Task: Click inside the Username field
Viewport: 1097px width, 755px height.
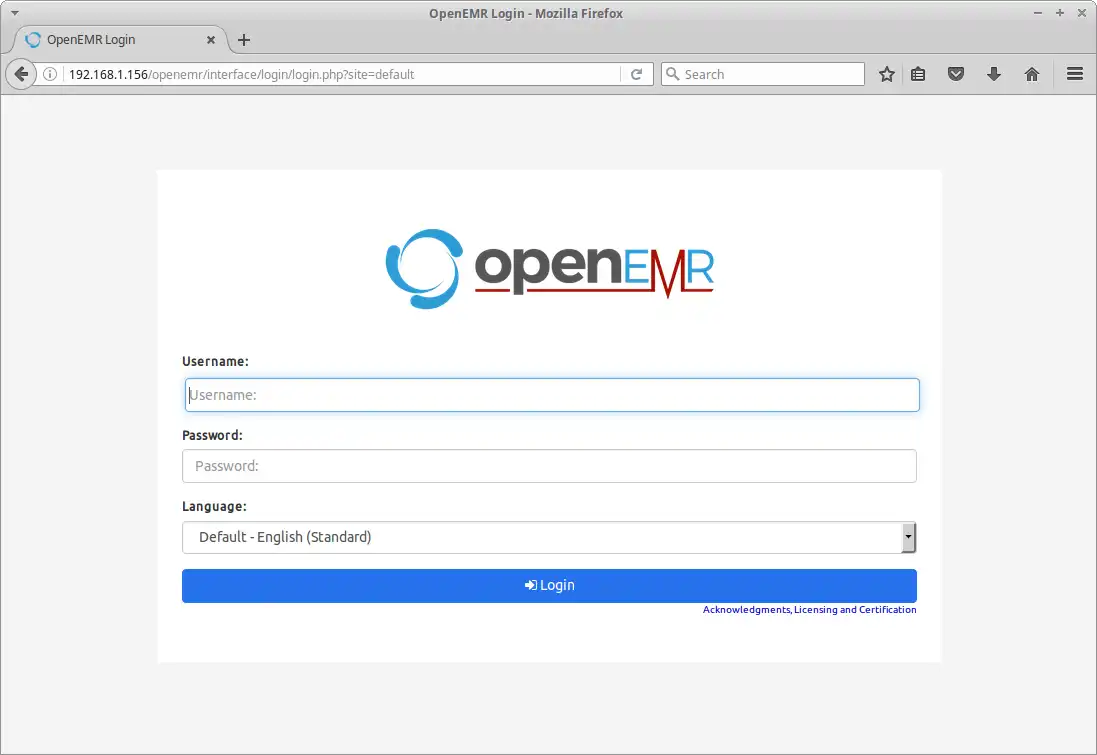Action: click(x=549, y=394)
